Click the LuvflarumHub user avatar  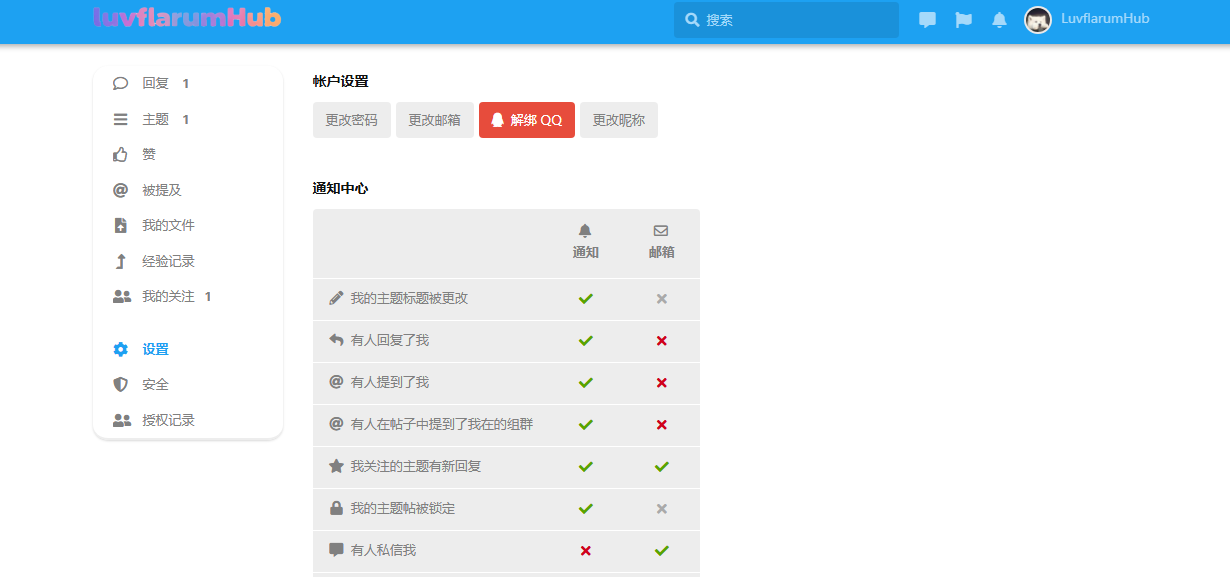click(x=1038, y=20)
